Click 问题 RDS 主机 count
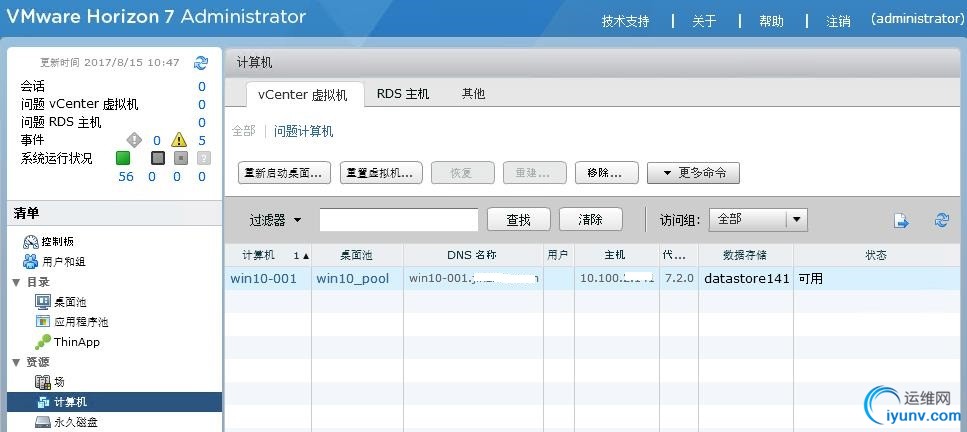This screenshot has width=967, height=432. [202, 122]
